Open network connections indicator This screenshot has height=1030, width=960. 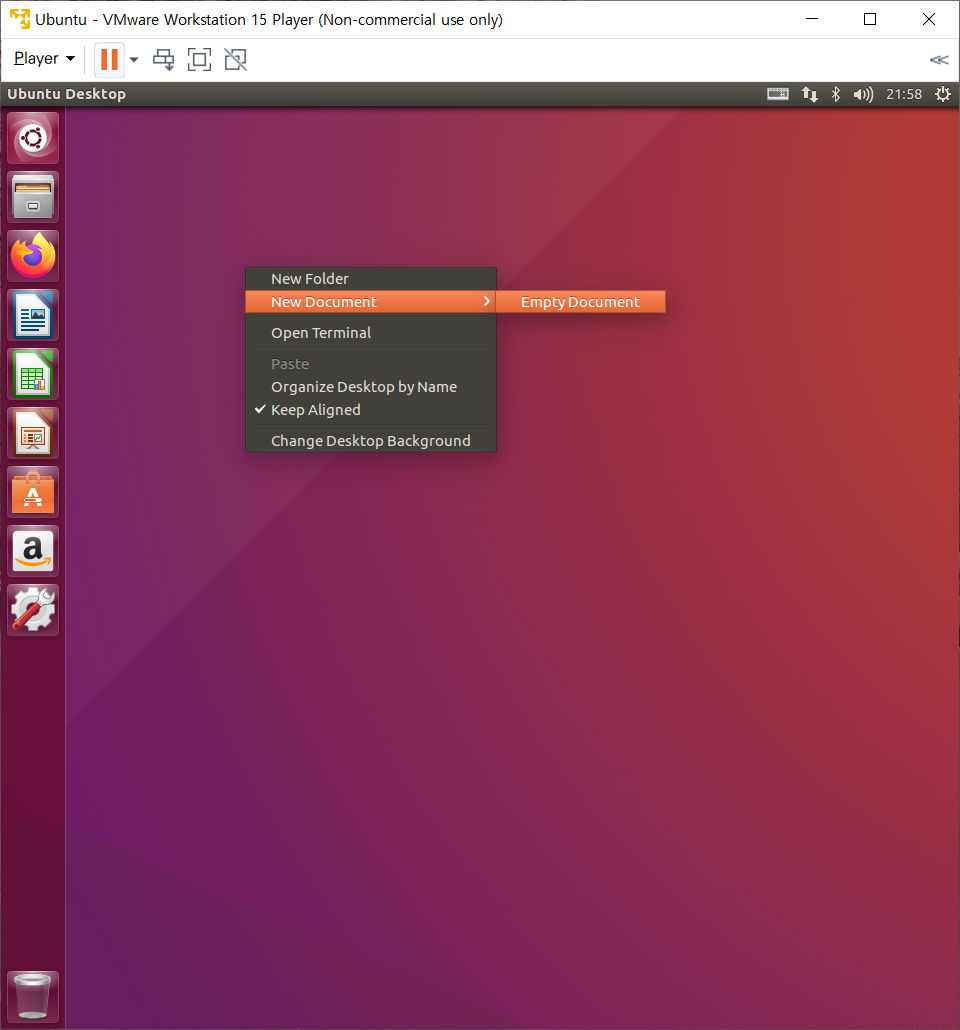click(810, 94)
